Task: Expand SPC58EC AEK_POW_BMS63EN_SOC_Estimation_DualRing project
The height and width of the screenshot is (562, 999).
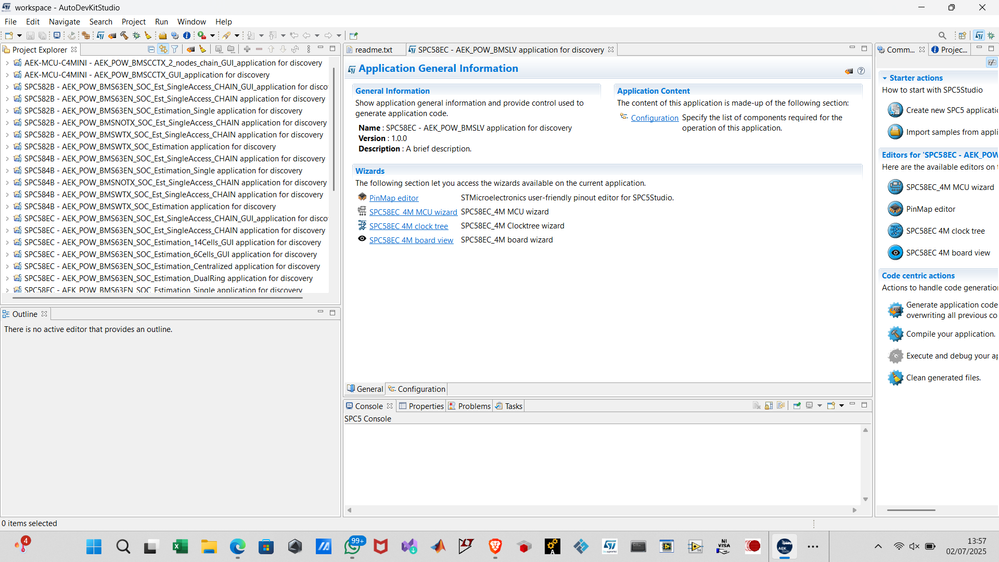Action: [x=7, y=278]
